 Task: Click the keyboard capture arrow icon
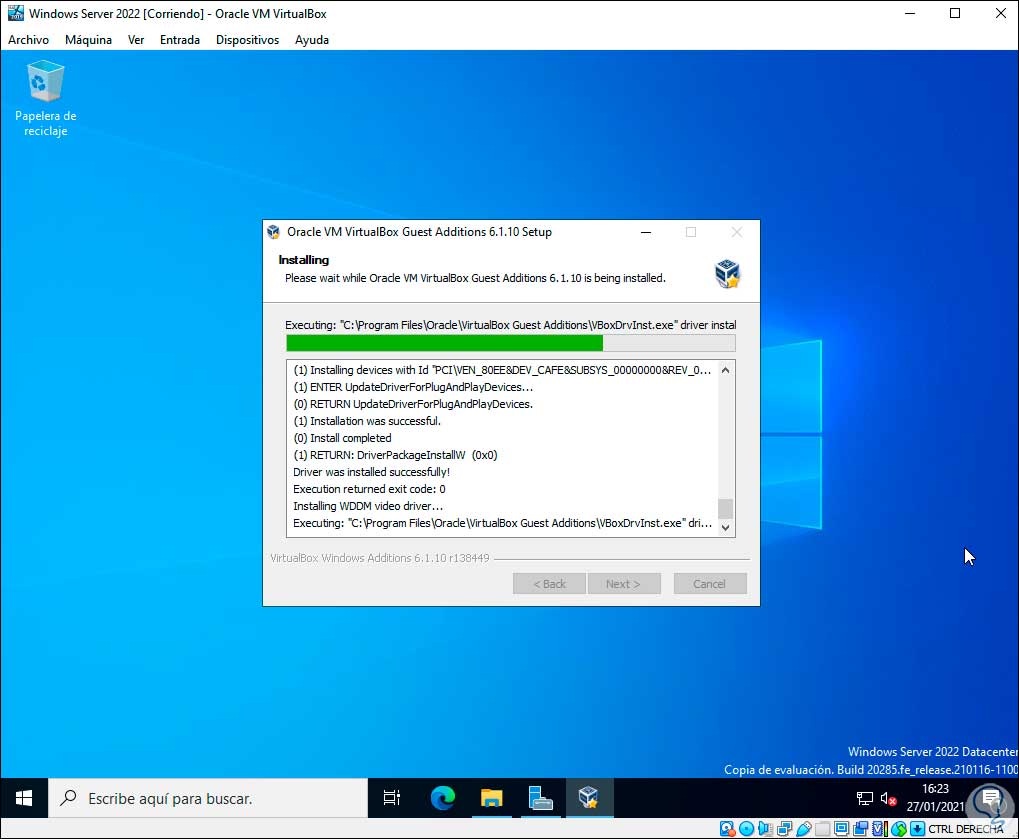click(x=918, y=829)
